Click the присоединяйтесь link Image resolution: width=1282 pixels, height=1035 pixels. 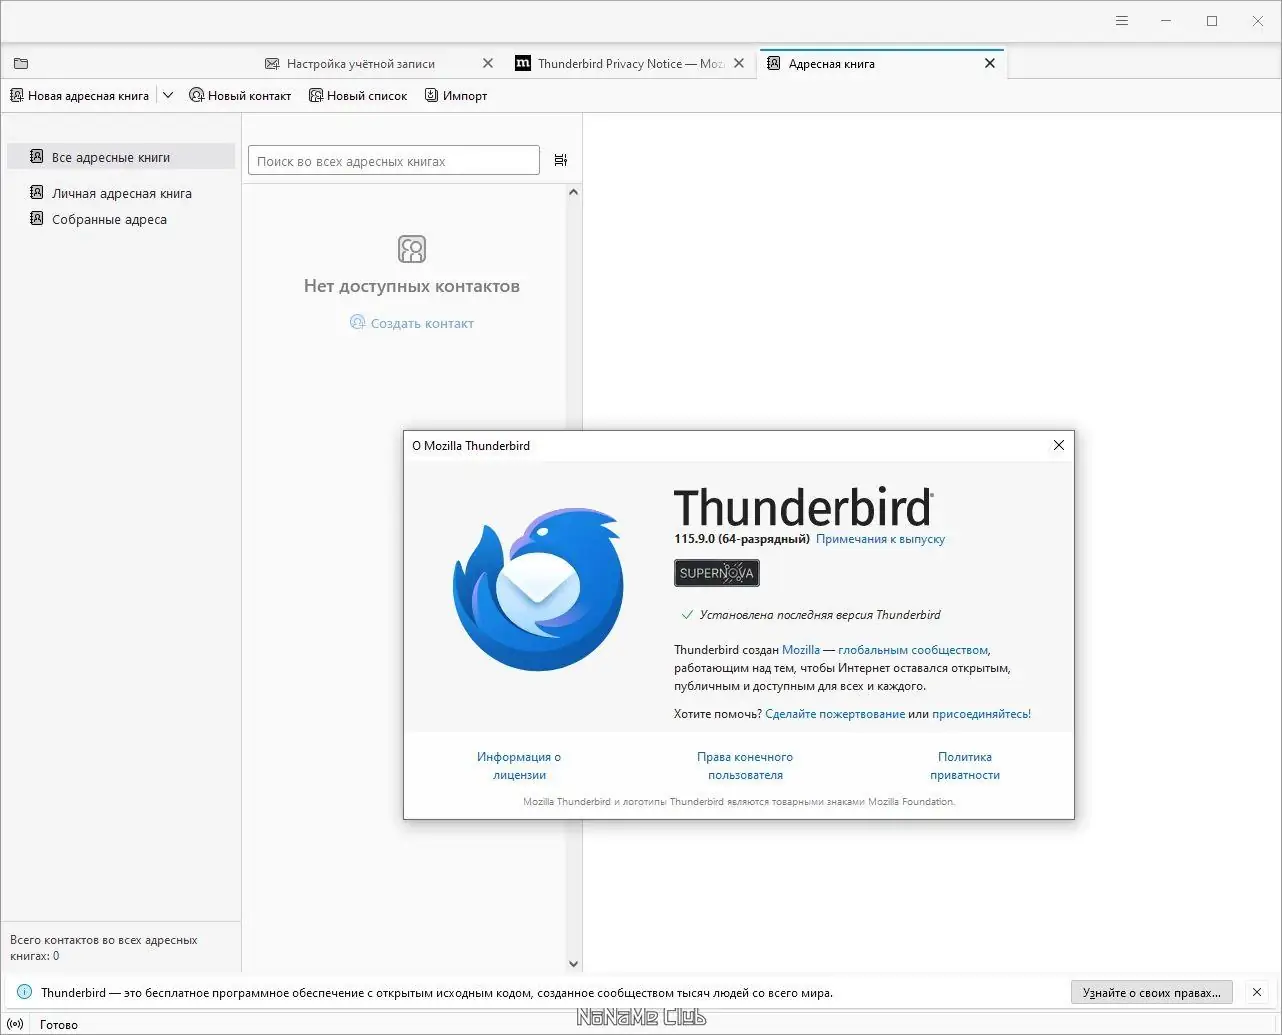click(981, 714)
